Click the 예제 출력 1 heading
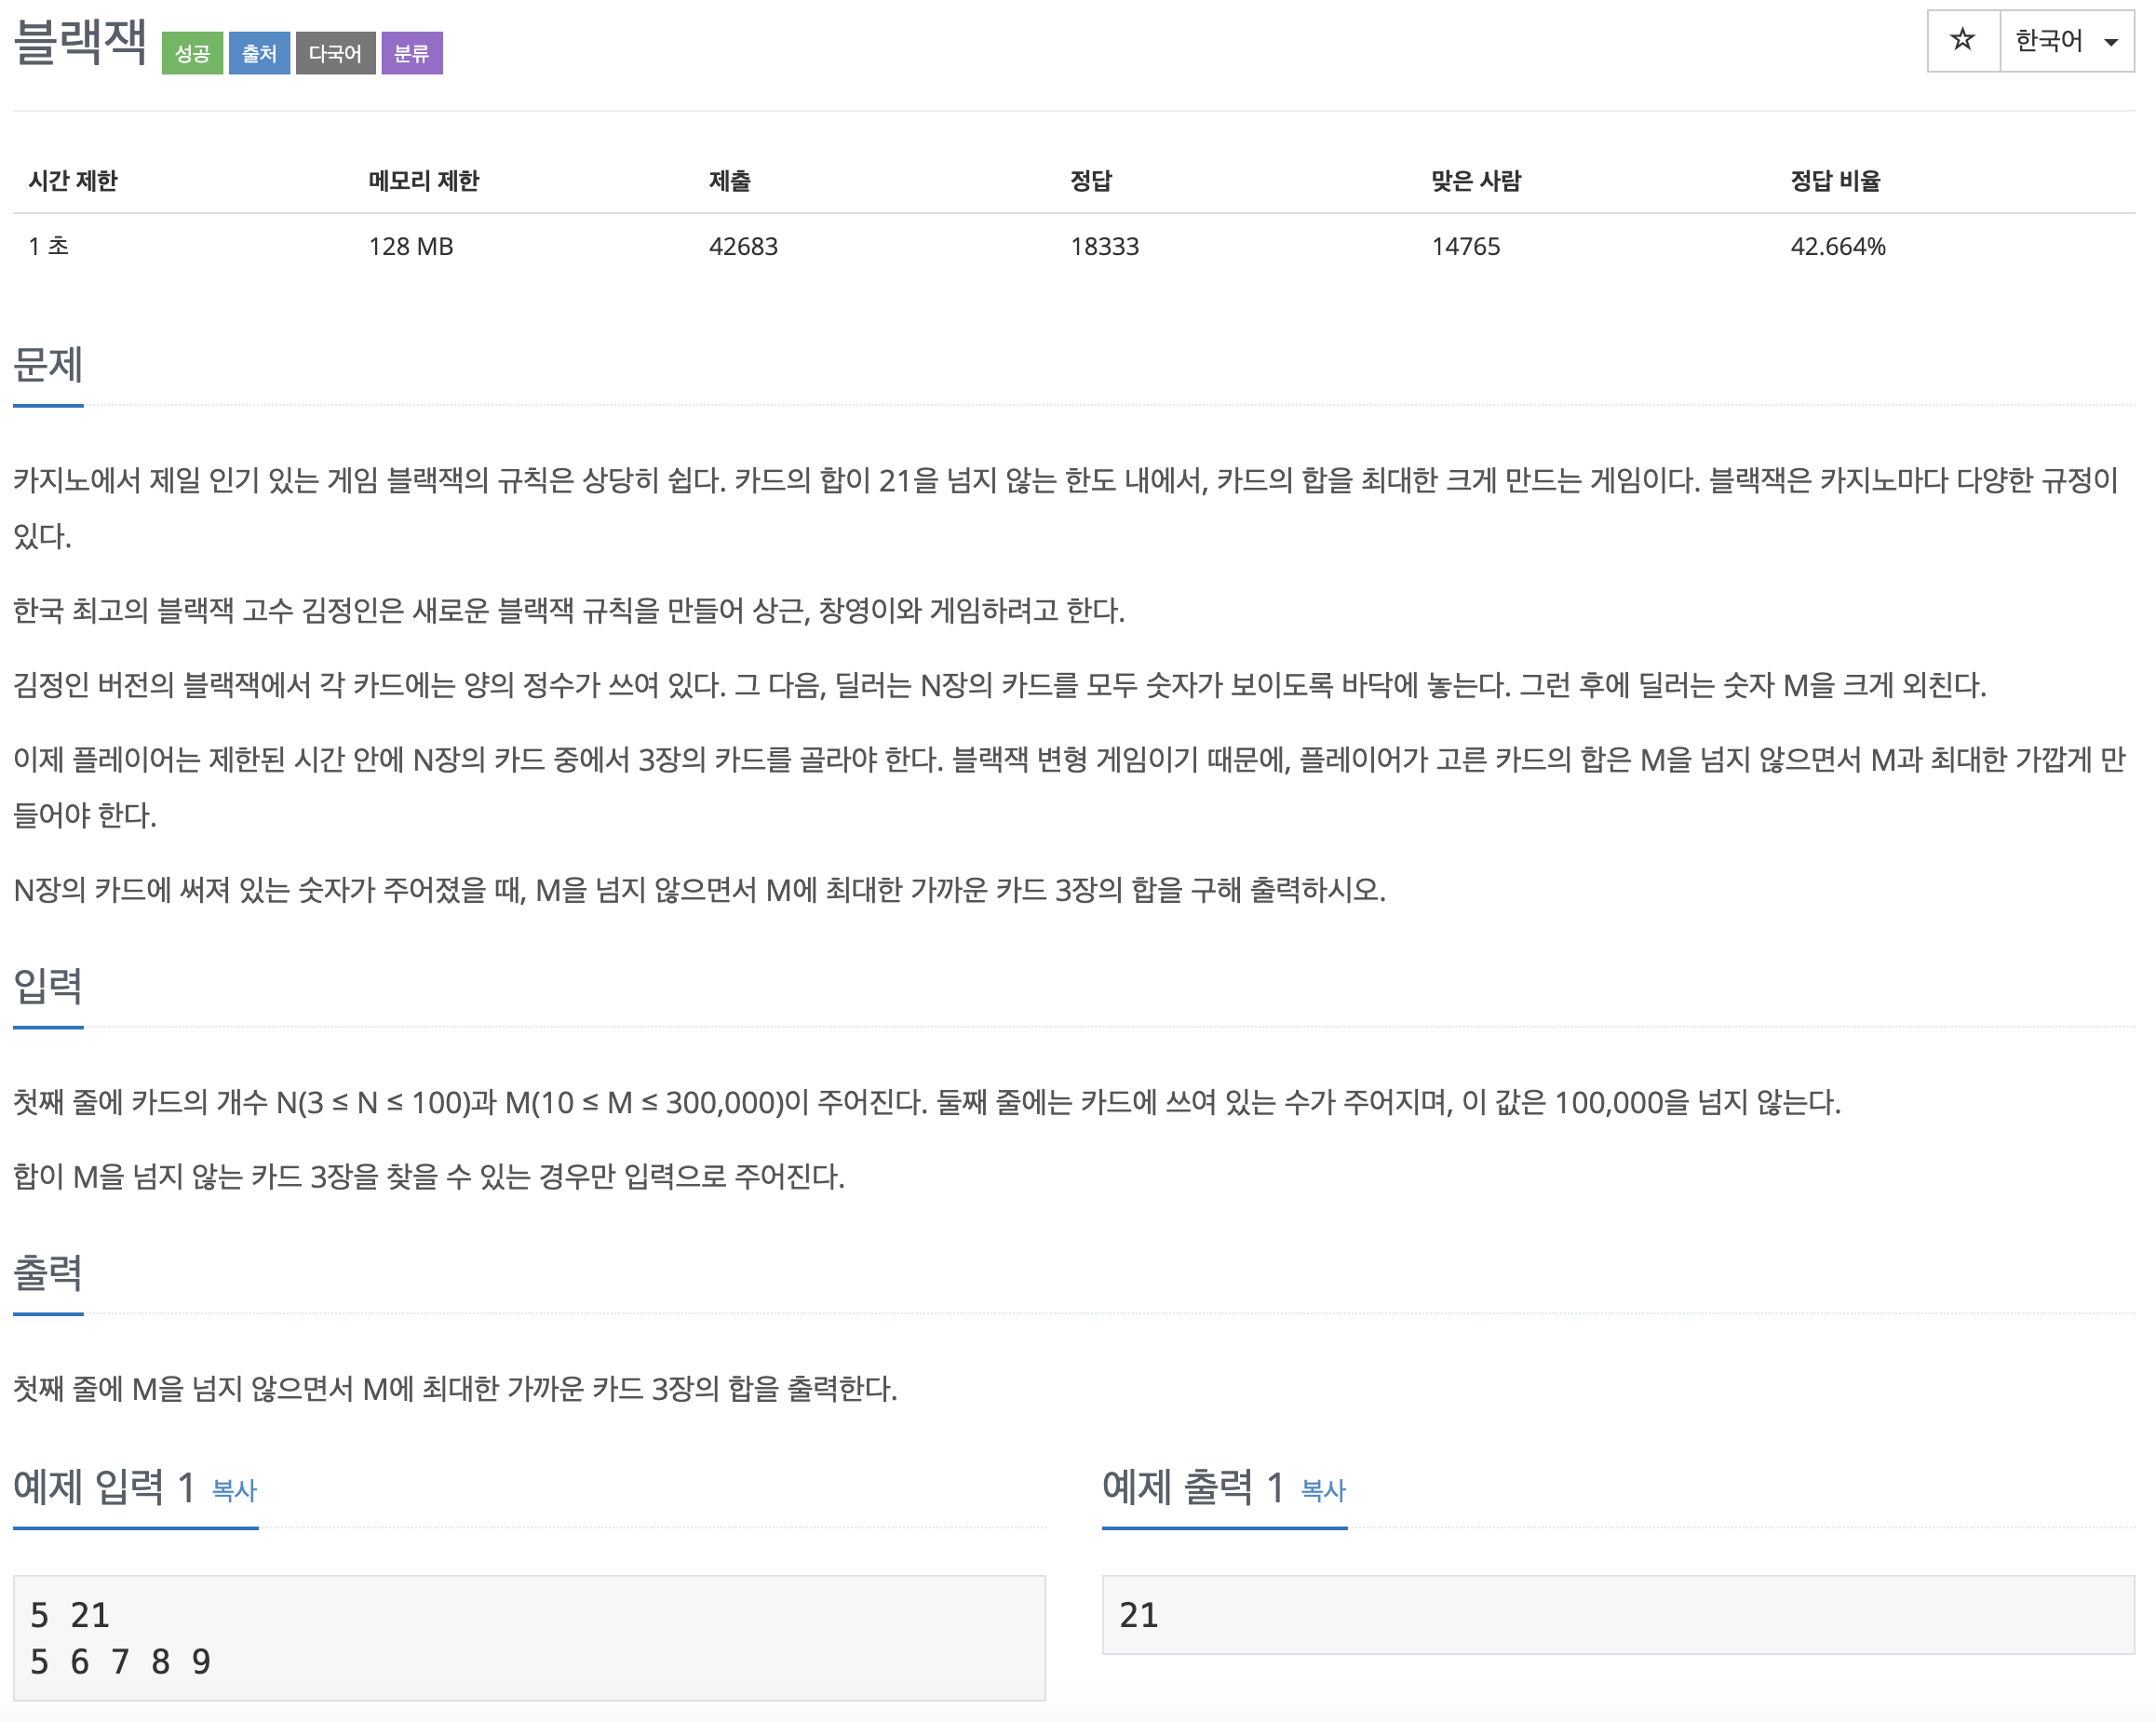Image resolution: width=2156 pixels, height=1722 pixels. (x=1192, y=1488)
